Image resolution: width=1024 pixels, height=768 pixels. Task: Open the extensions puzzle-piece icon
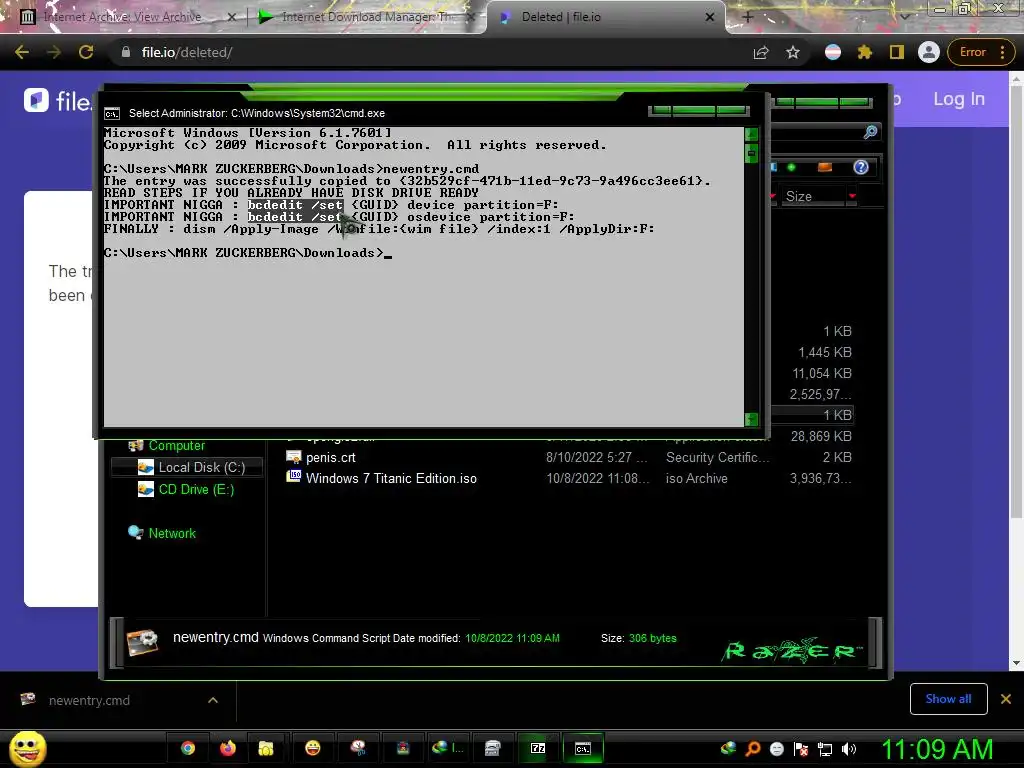pyautogui.click(x=865, y=52)
